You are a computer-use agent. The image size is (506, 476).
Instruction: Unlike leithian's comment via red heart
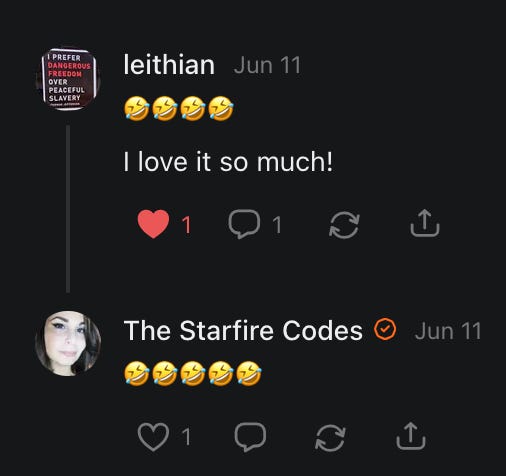153,224
